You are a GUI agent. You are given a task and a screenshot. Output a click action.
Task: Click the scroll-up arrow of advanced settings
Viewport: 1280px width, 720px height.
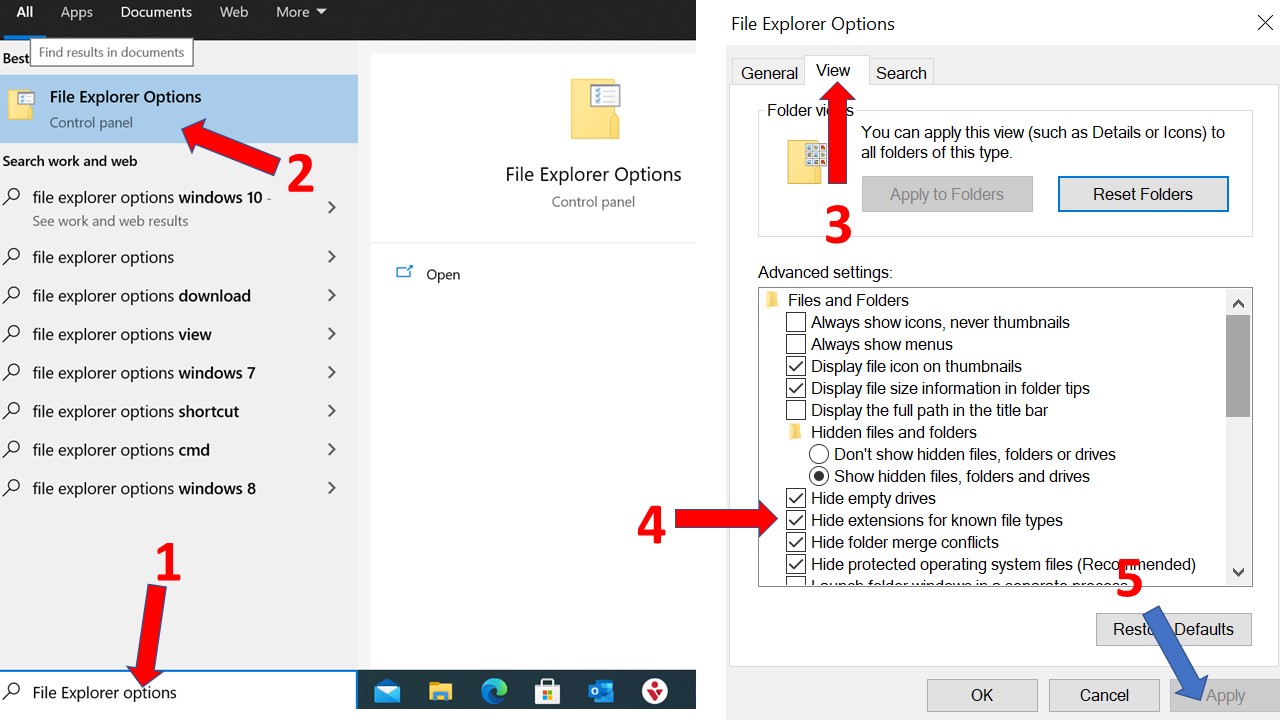[x=1238, y=303]
